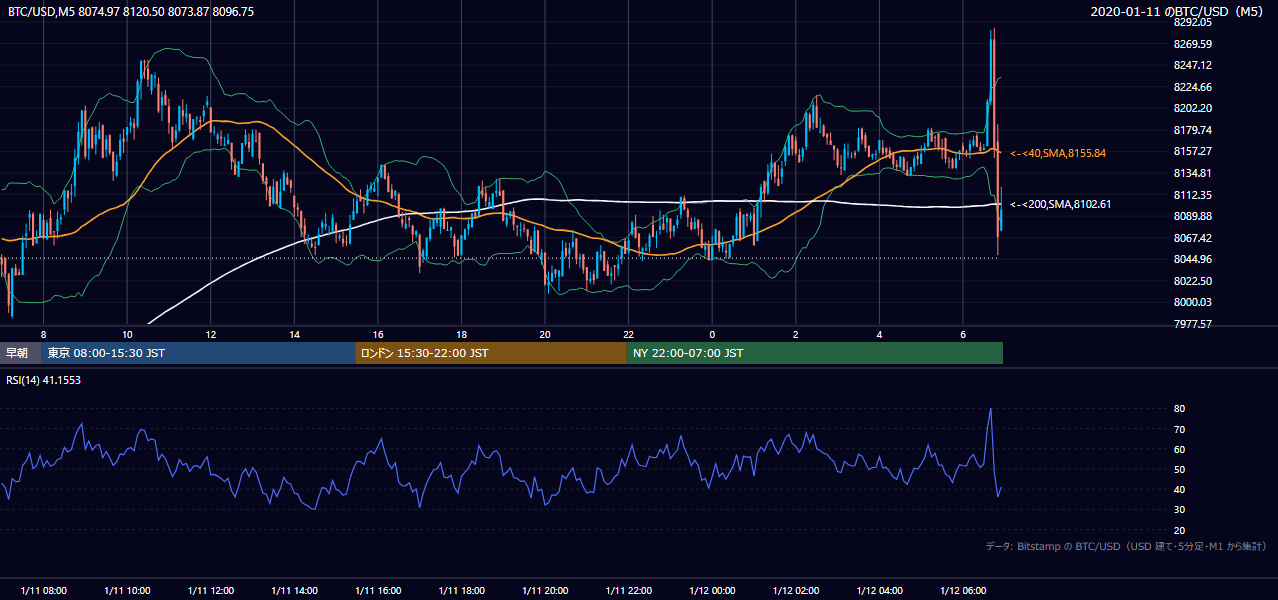Click price axis value 8022.50
The width and height of the screenshot is (1278, 600).
click(x=1193, y=281)
